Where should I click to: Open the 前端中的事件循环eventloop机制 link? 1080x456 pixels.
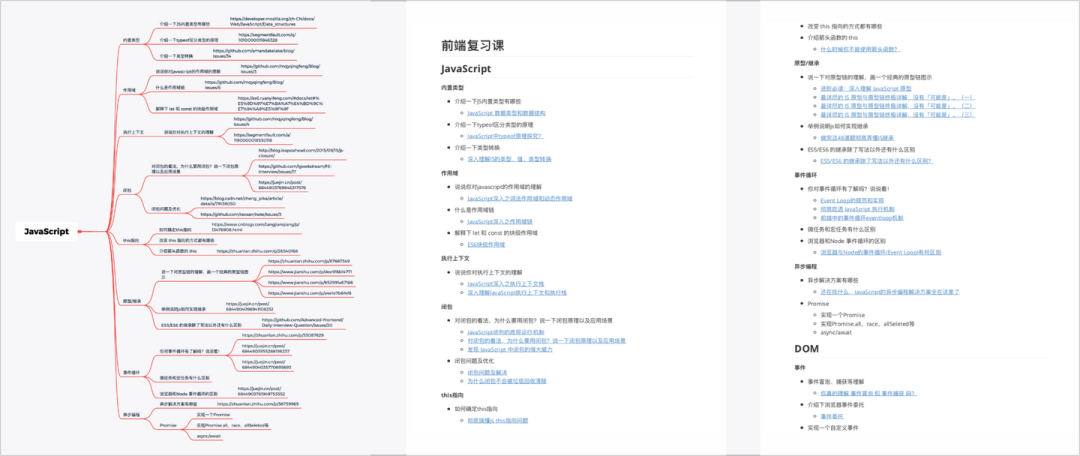pos(862,218)
